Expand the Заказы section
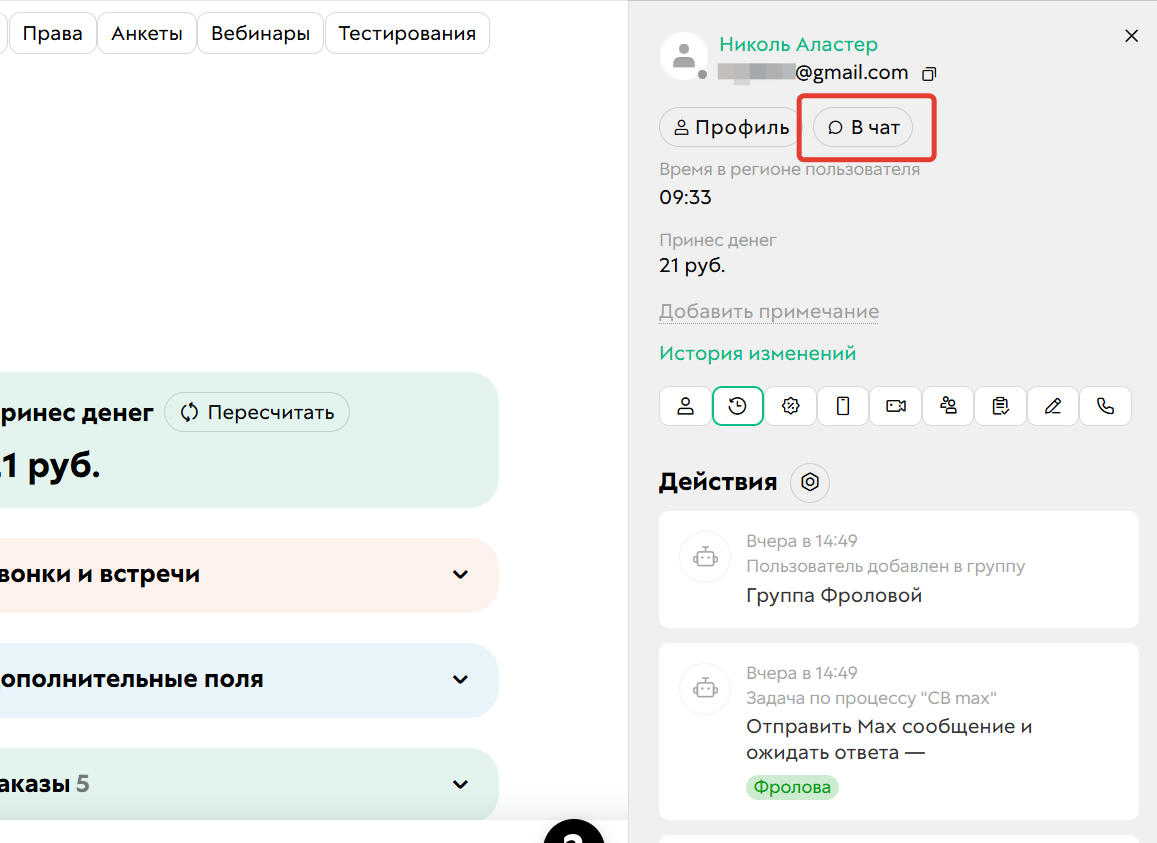Screen dimensions: 1157x843 pos(460,785)
